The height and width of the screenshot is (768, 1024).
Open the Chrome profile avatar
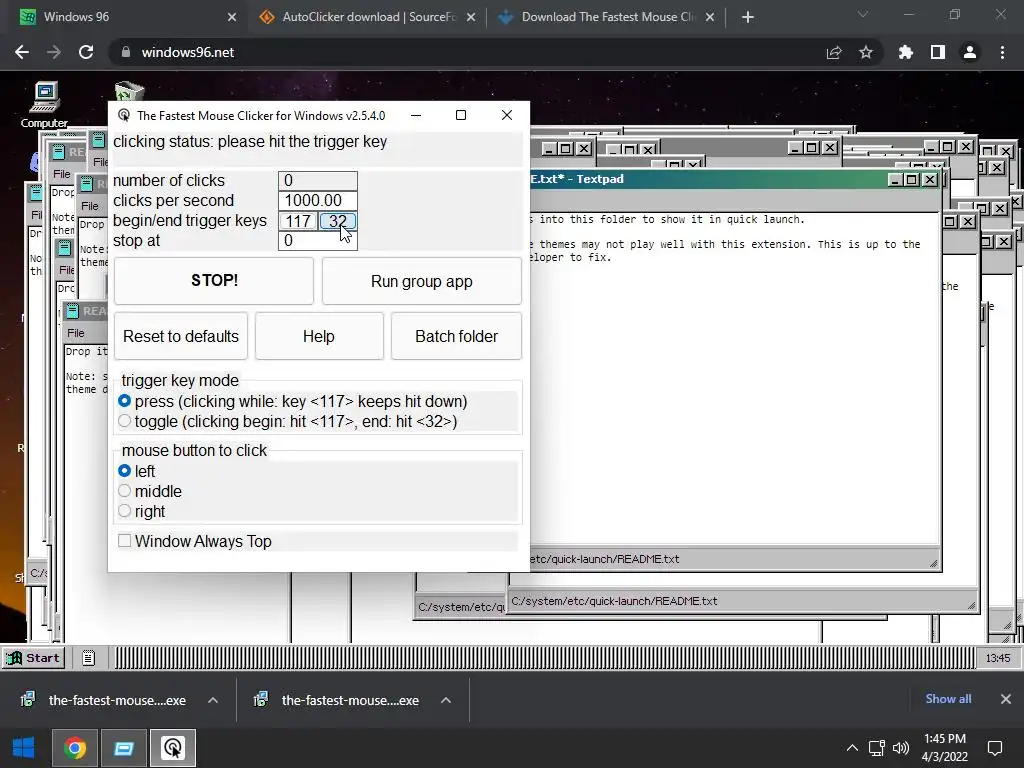[x=970, y=52]
